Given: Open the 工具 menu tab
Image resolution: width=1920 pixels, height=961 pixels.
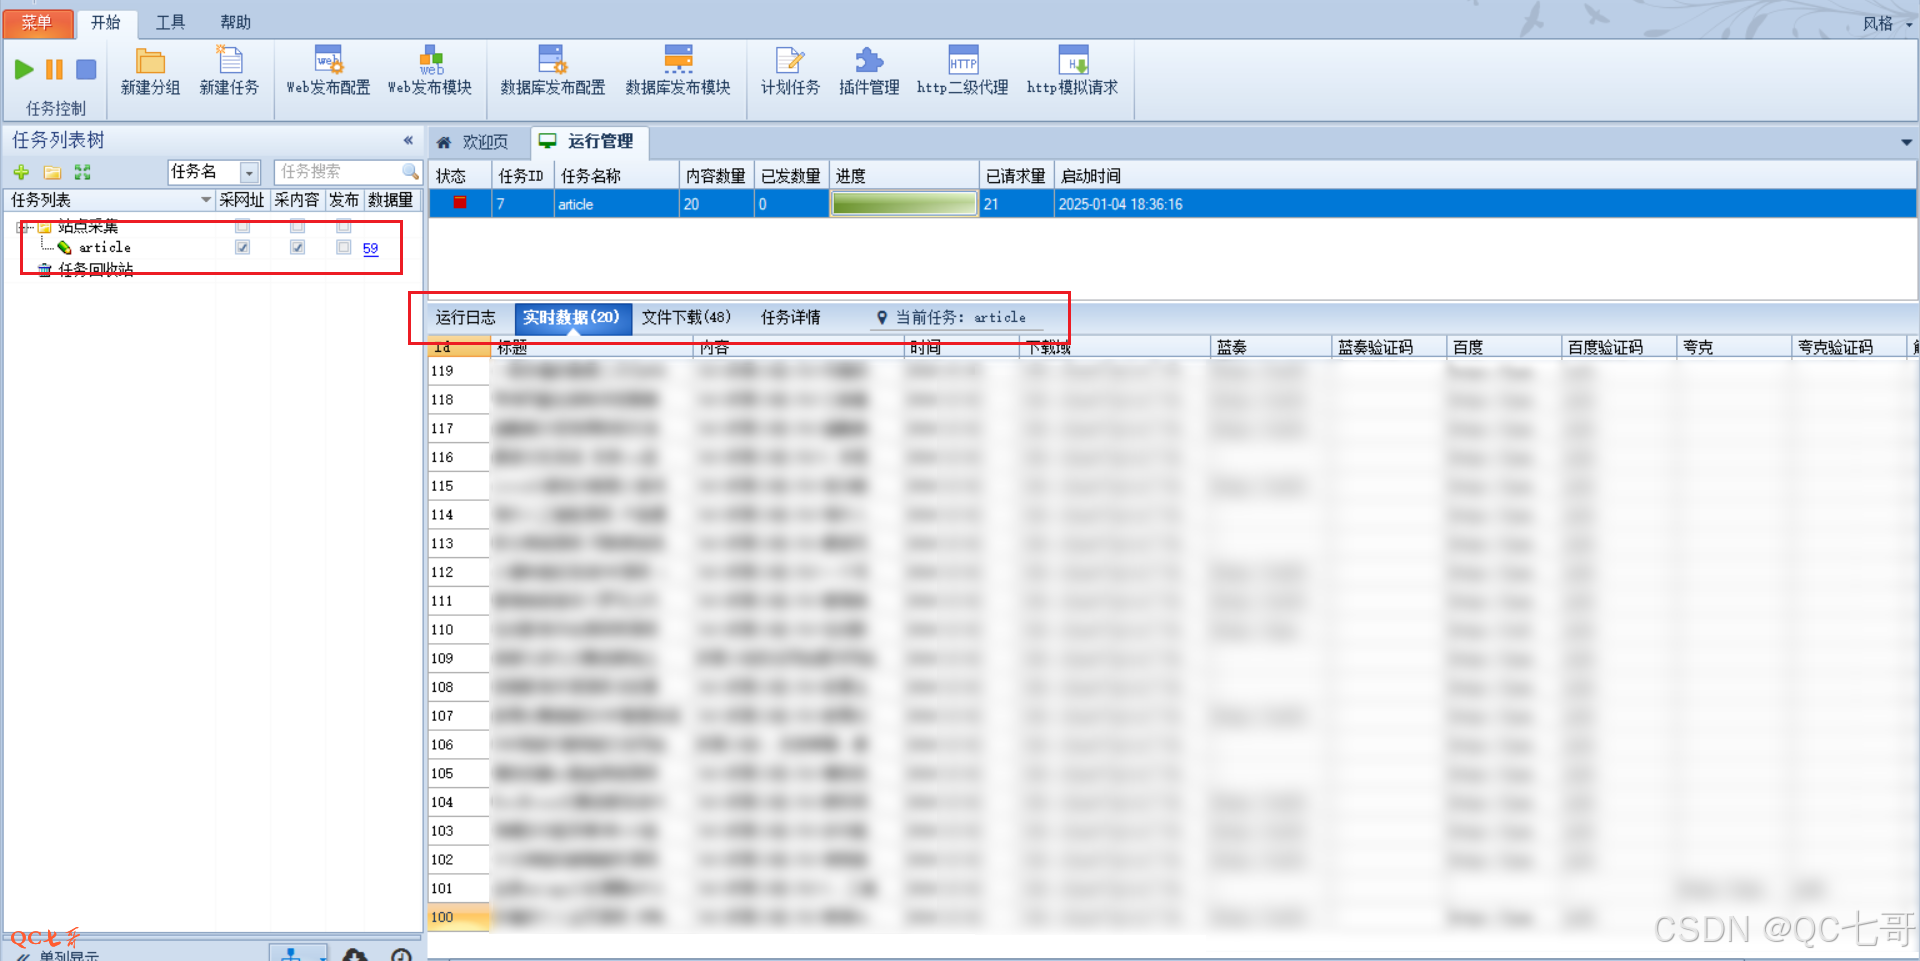Looking at the screenshot, I should coord(170,22).
